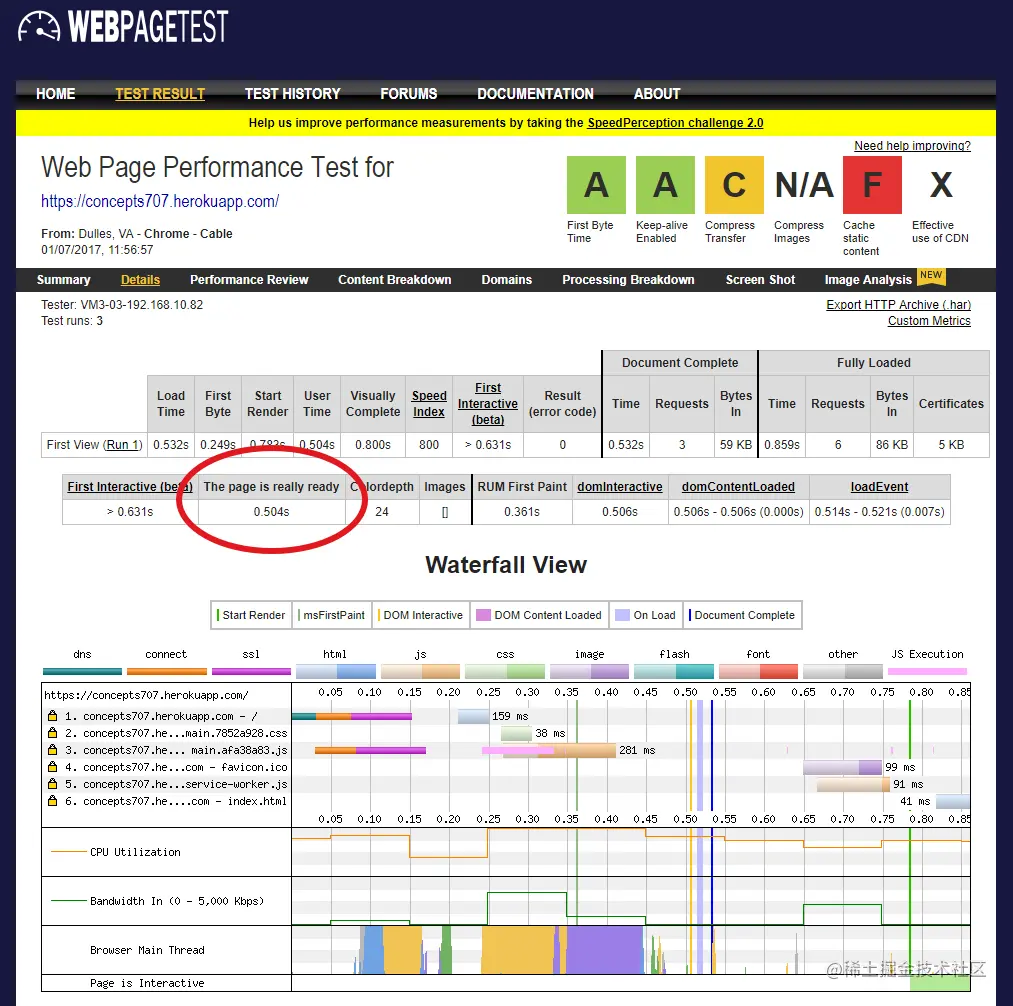
Task: Select the Details tab
Action: (140, 280)
